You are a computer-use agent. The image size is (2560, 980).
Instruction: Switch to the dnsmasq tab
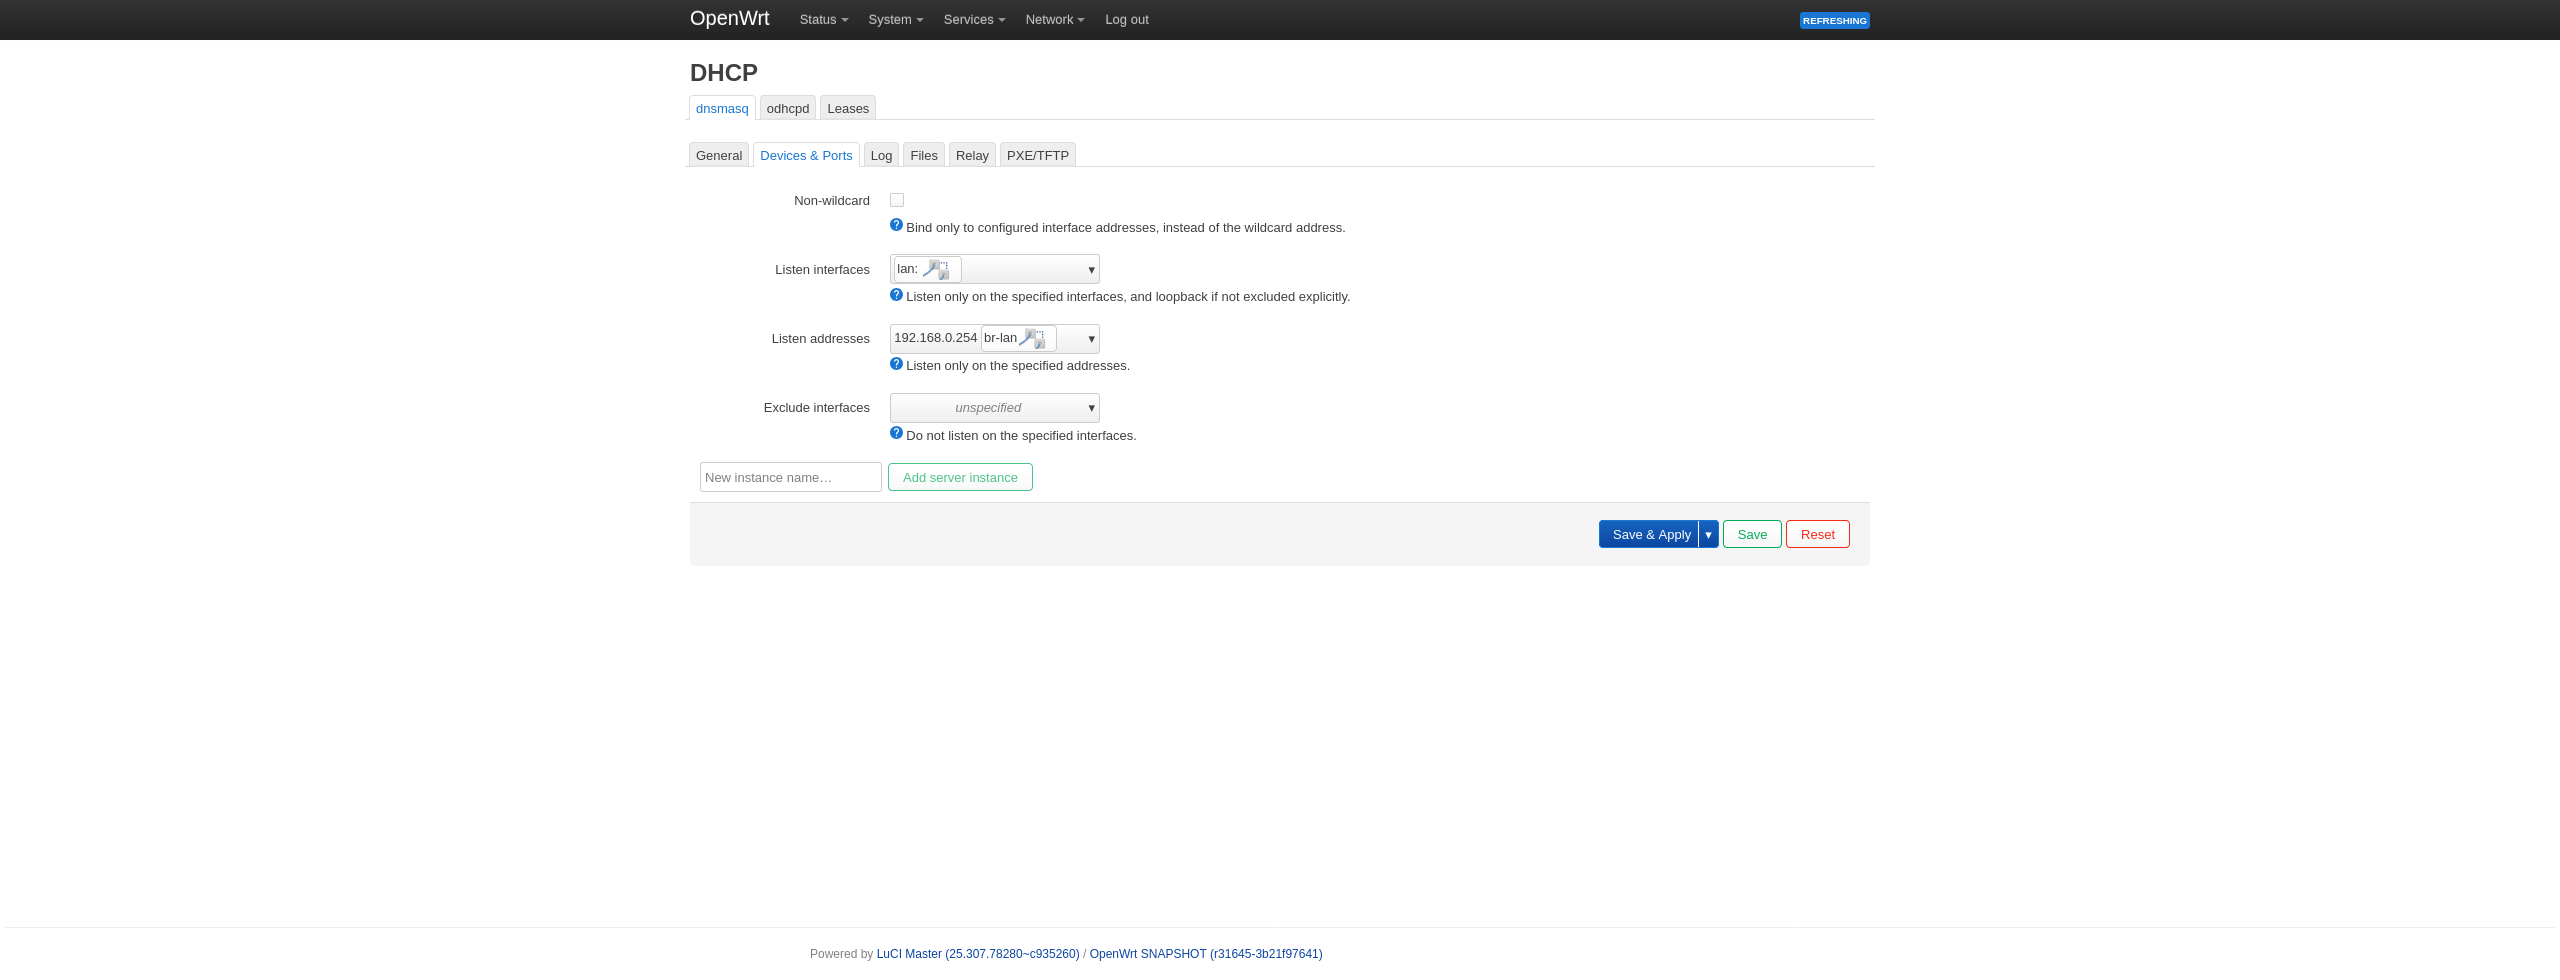click(x=722, y=108)
